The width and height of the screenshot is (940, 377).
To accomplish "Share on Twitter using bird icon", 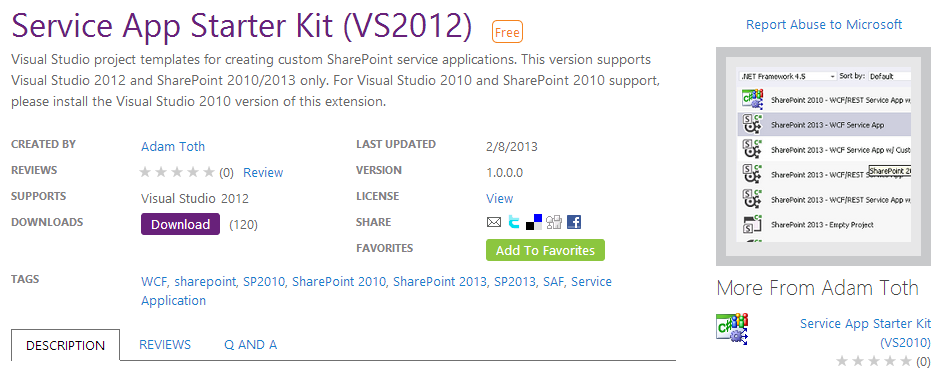I will point(514,222).
